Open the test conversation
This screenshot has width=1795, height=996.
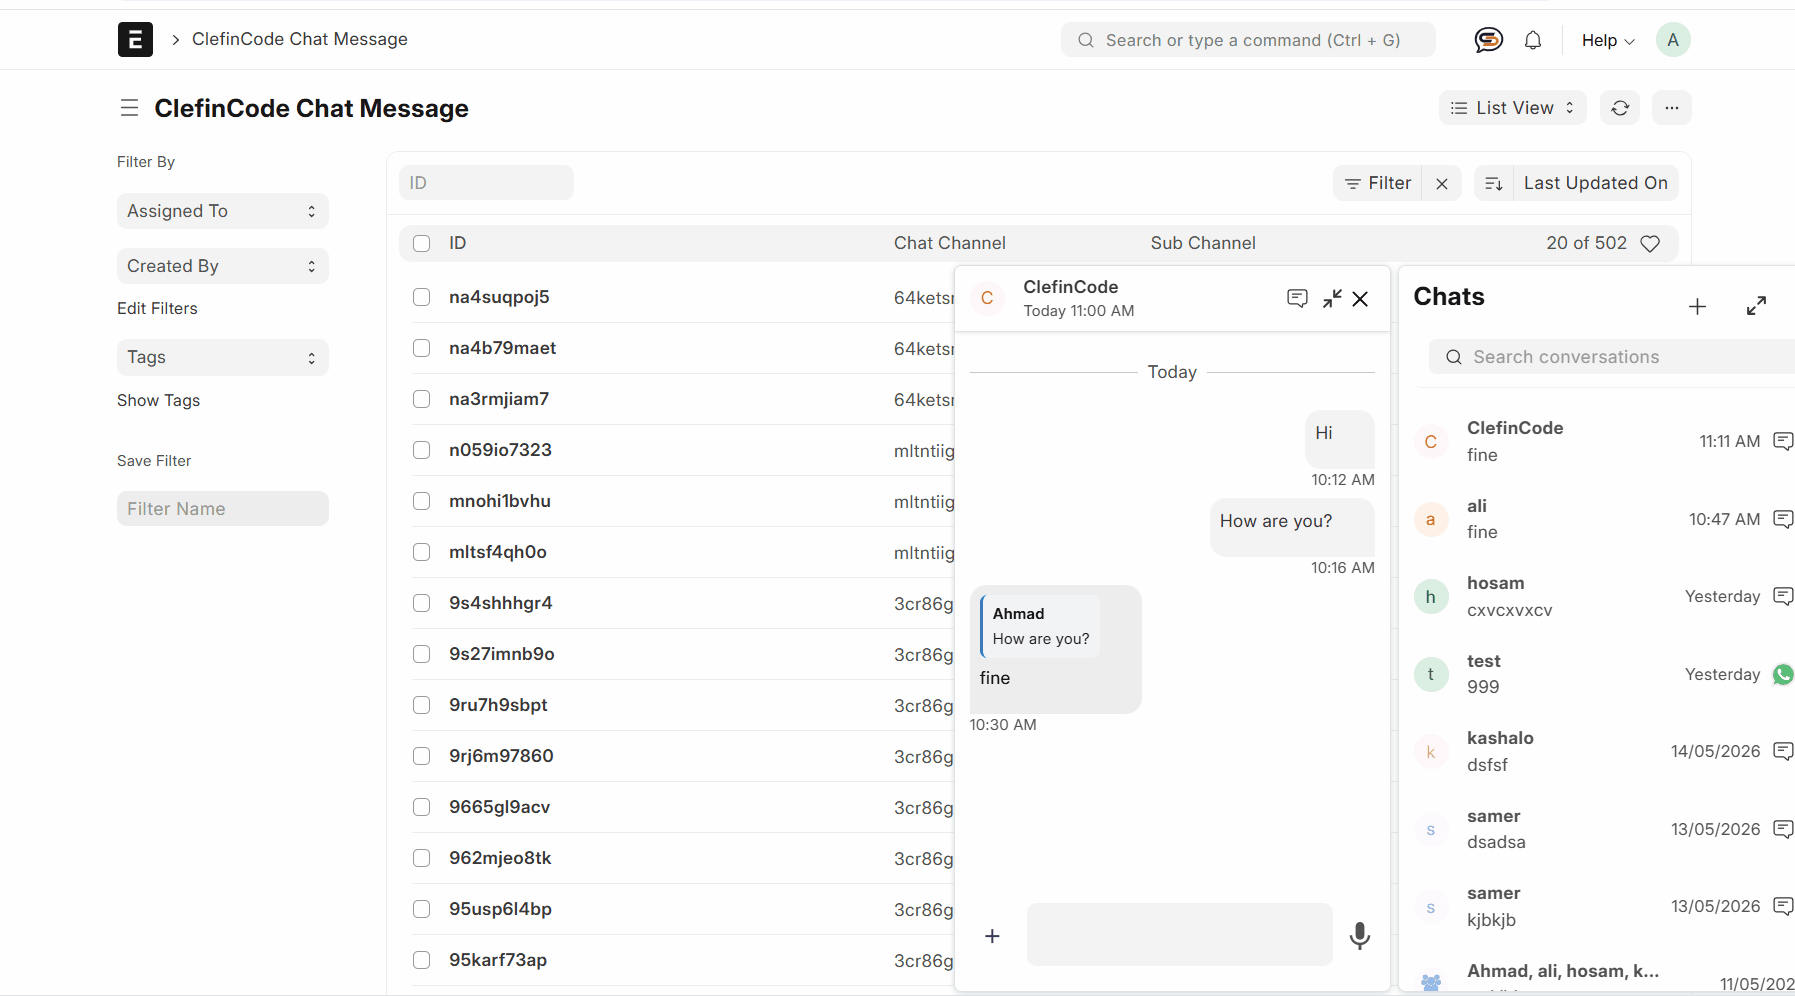tap(1604, 674)
